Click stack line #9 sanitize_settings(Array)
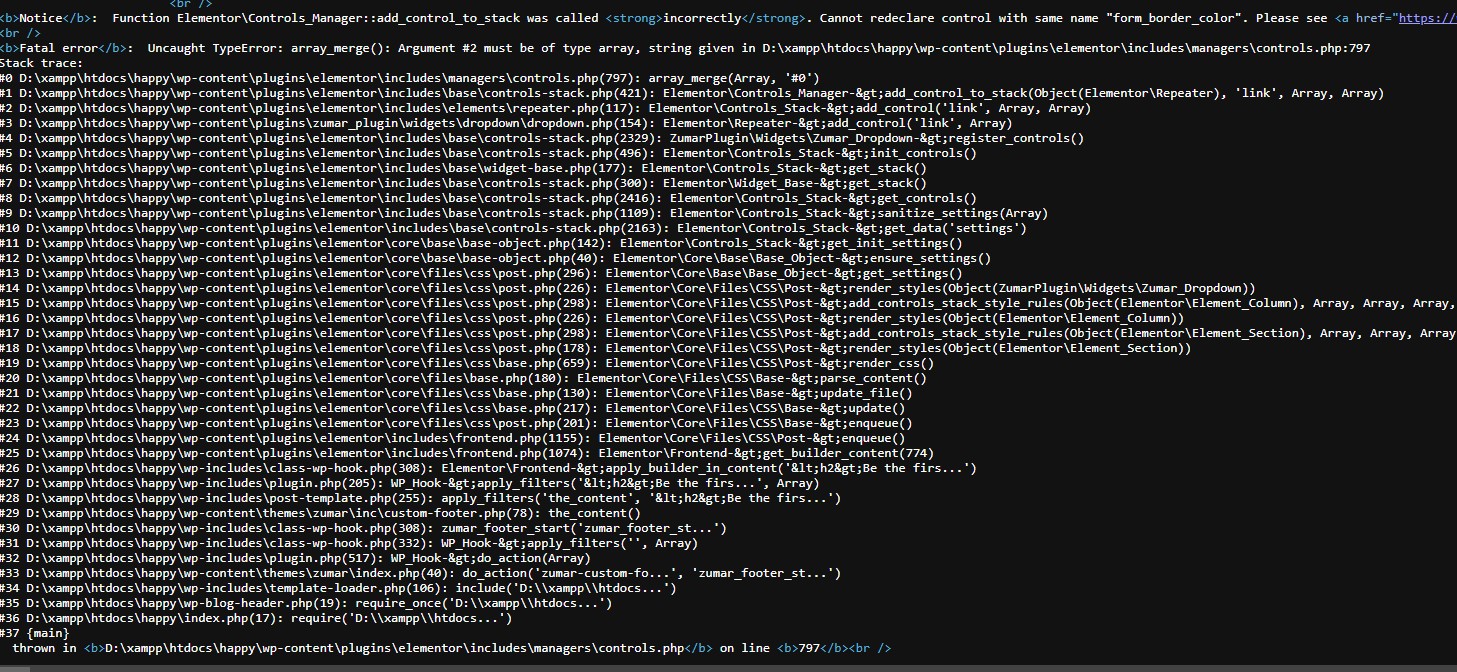Viewport: 1457px width, 672px height. (524, 213)
